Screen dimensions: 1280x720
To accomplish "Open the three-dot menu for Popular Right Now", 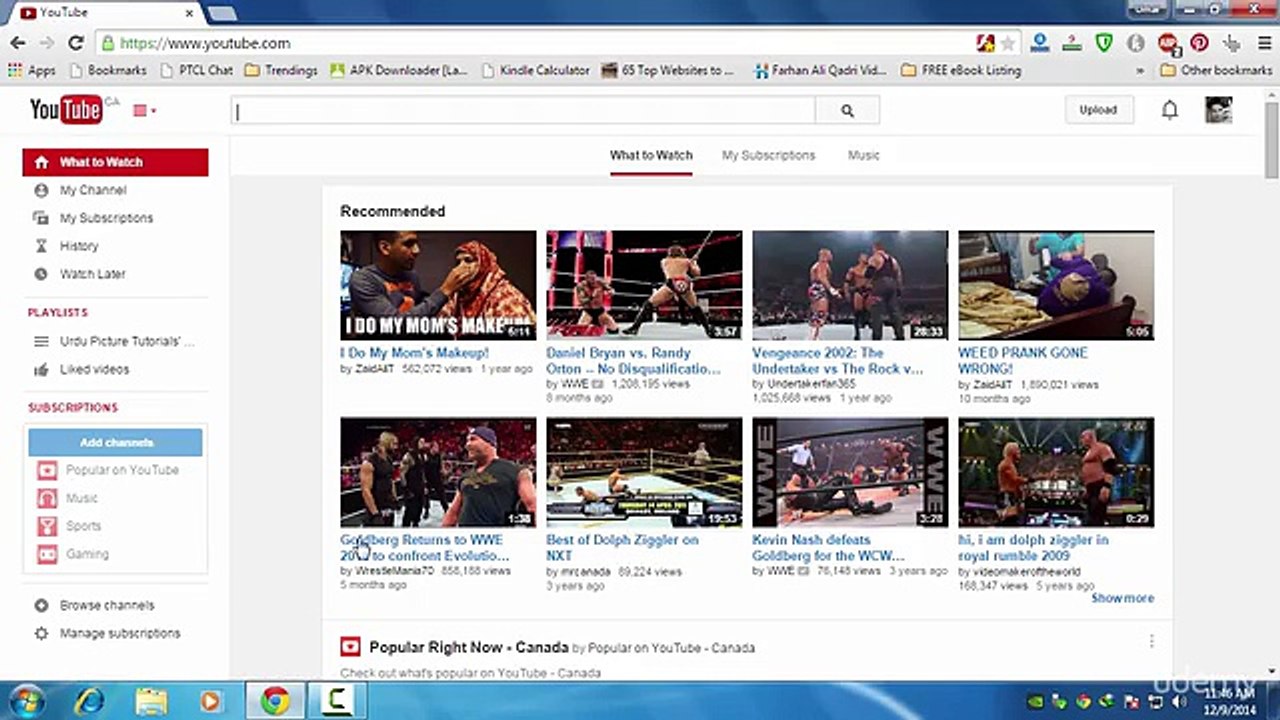I will [1151, 641].
